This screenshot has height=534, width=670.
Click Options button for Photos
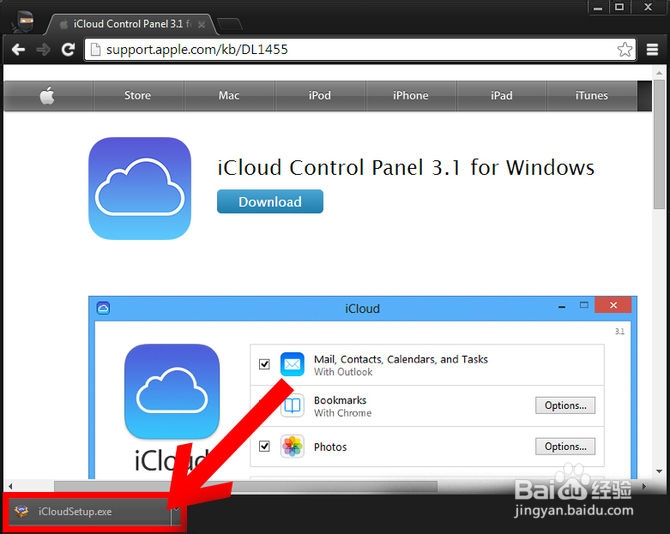pos(565,446)
